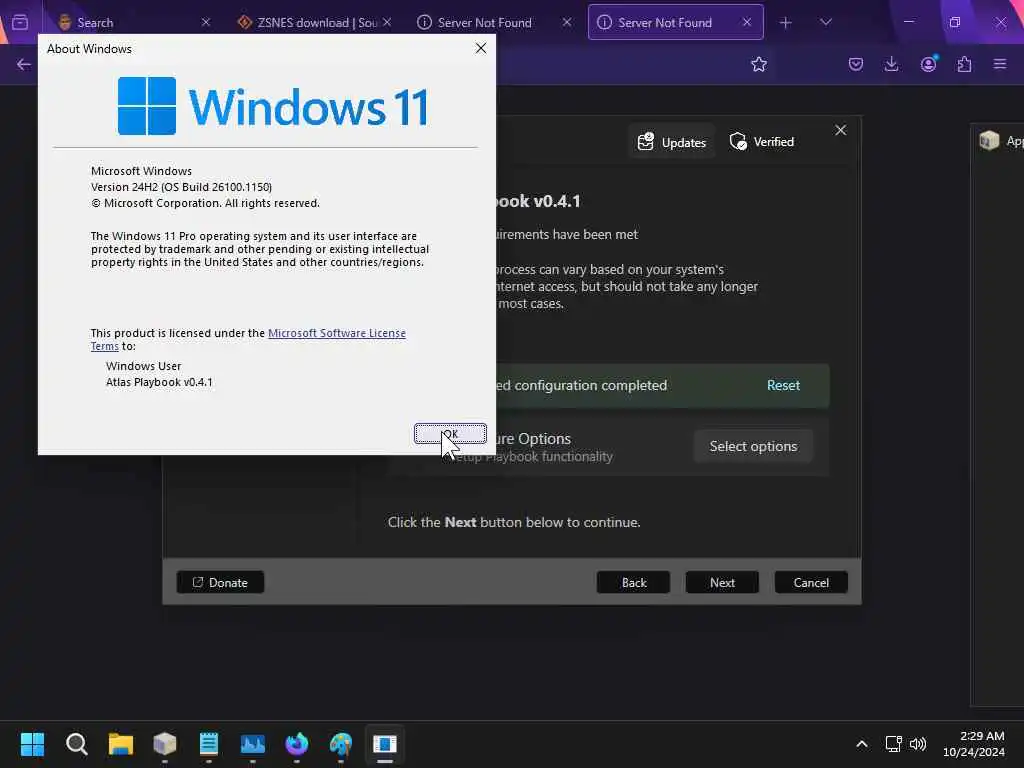
Task: Open the browser downloads panel
Action: pos(891,64)
